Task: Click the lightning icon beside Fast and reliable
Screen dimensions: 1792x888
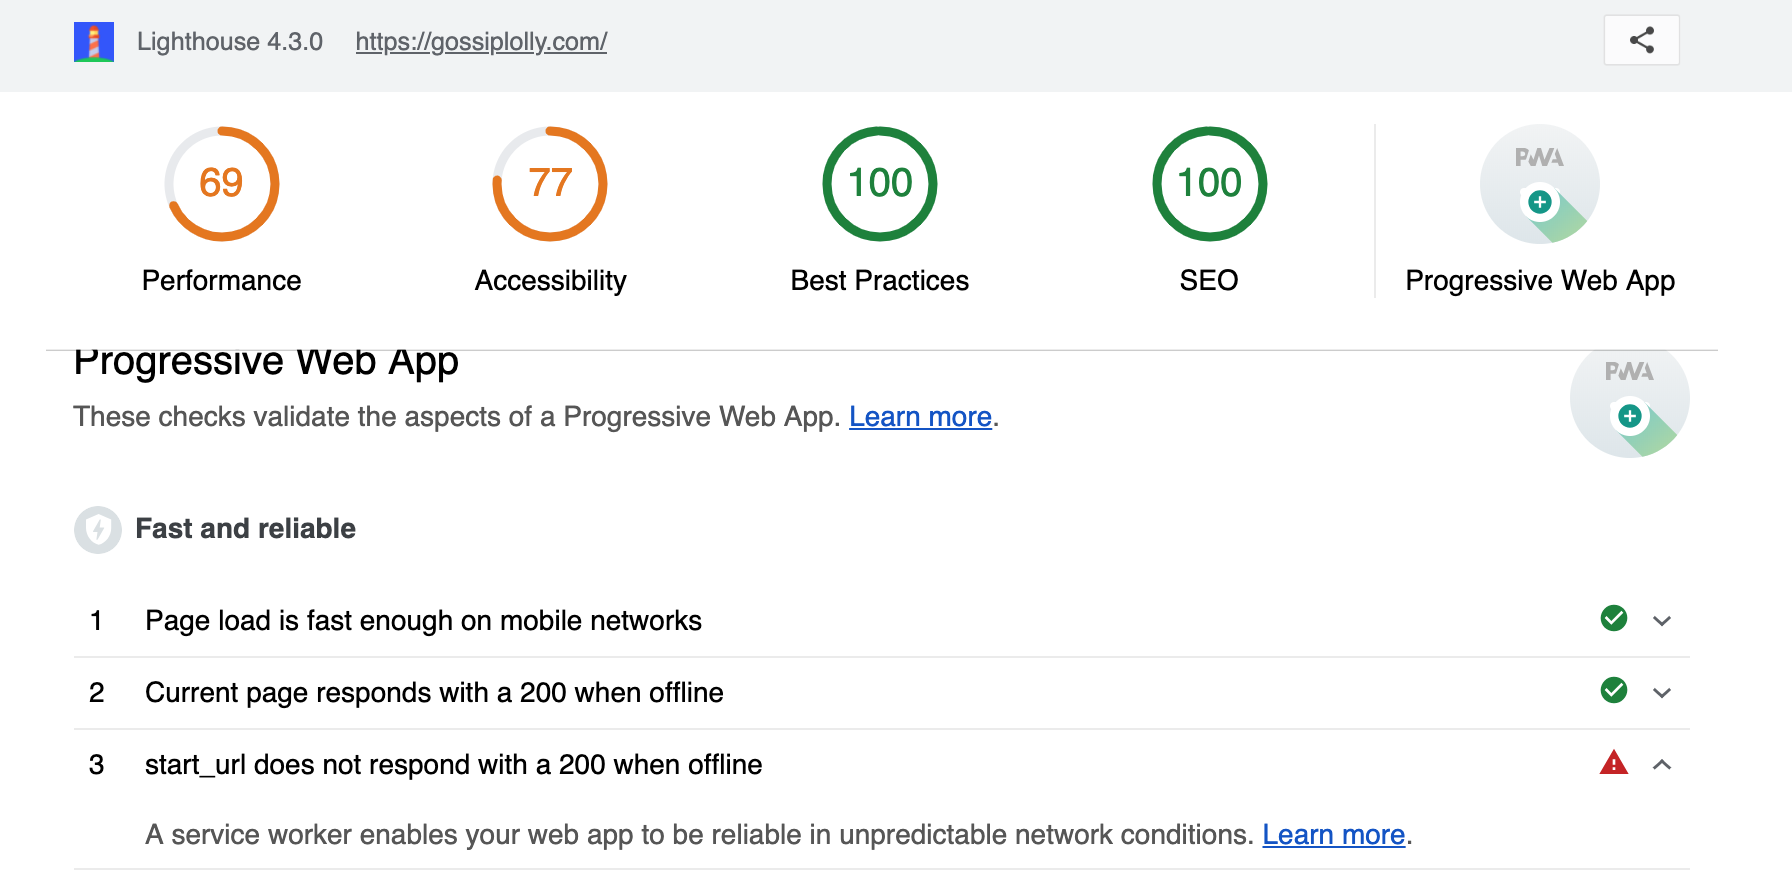Action: (97, 529)
